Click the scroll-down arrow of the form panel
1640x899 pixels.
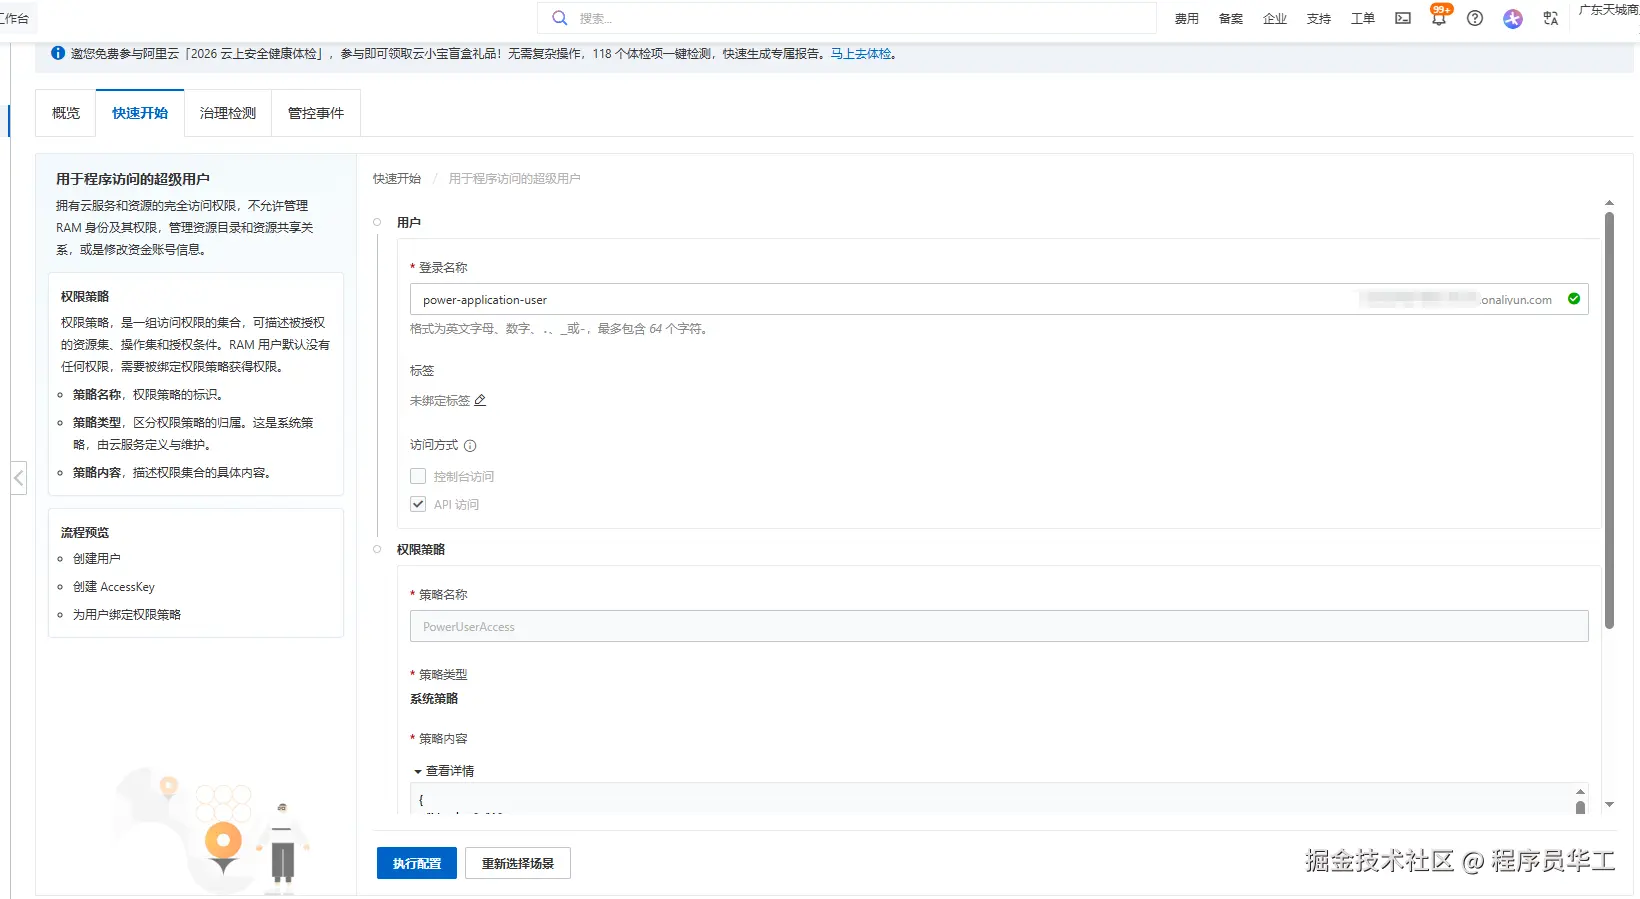point(1609,804)
